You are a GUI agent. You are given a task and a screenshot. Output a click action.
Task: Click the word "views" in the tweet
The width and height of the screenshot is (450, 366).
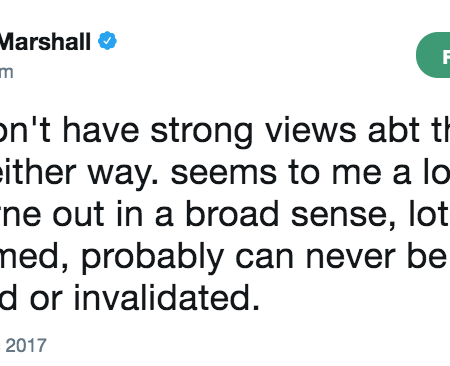pos(311,130)
